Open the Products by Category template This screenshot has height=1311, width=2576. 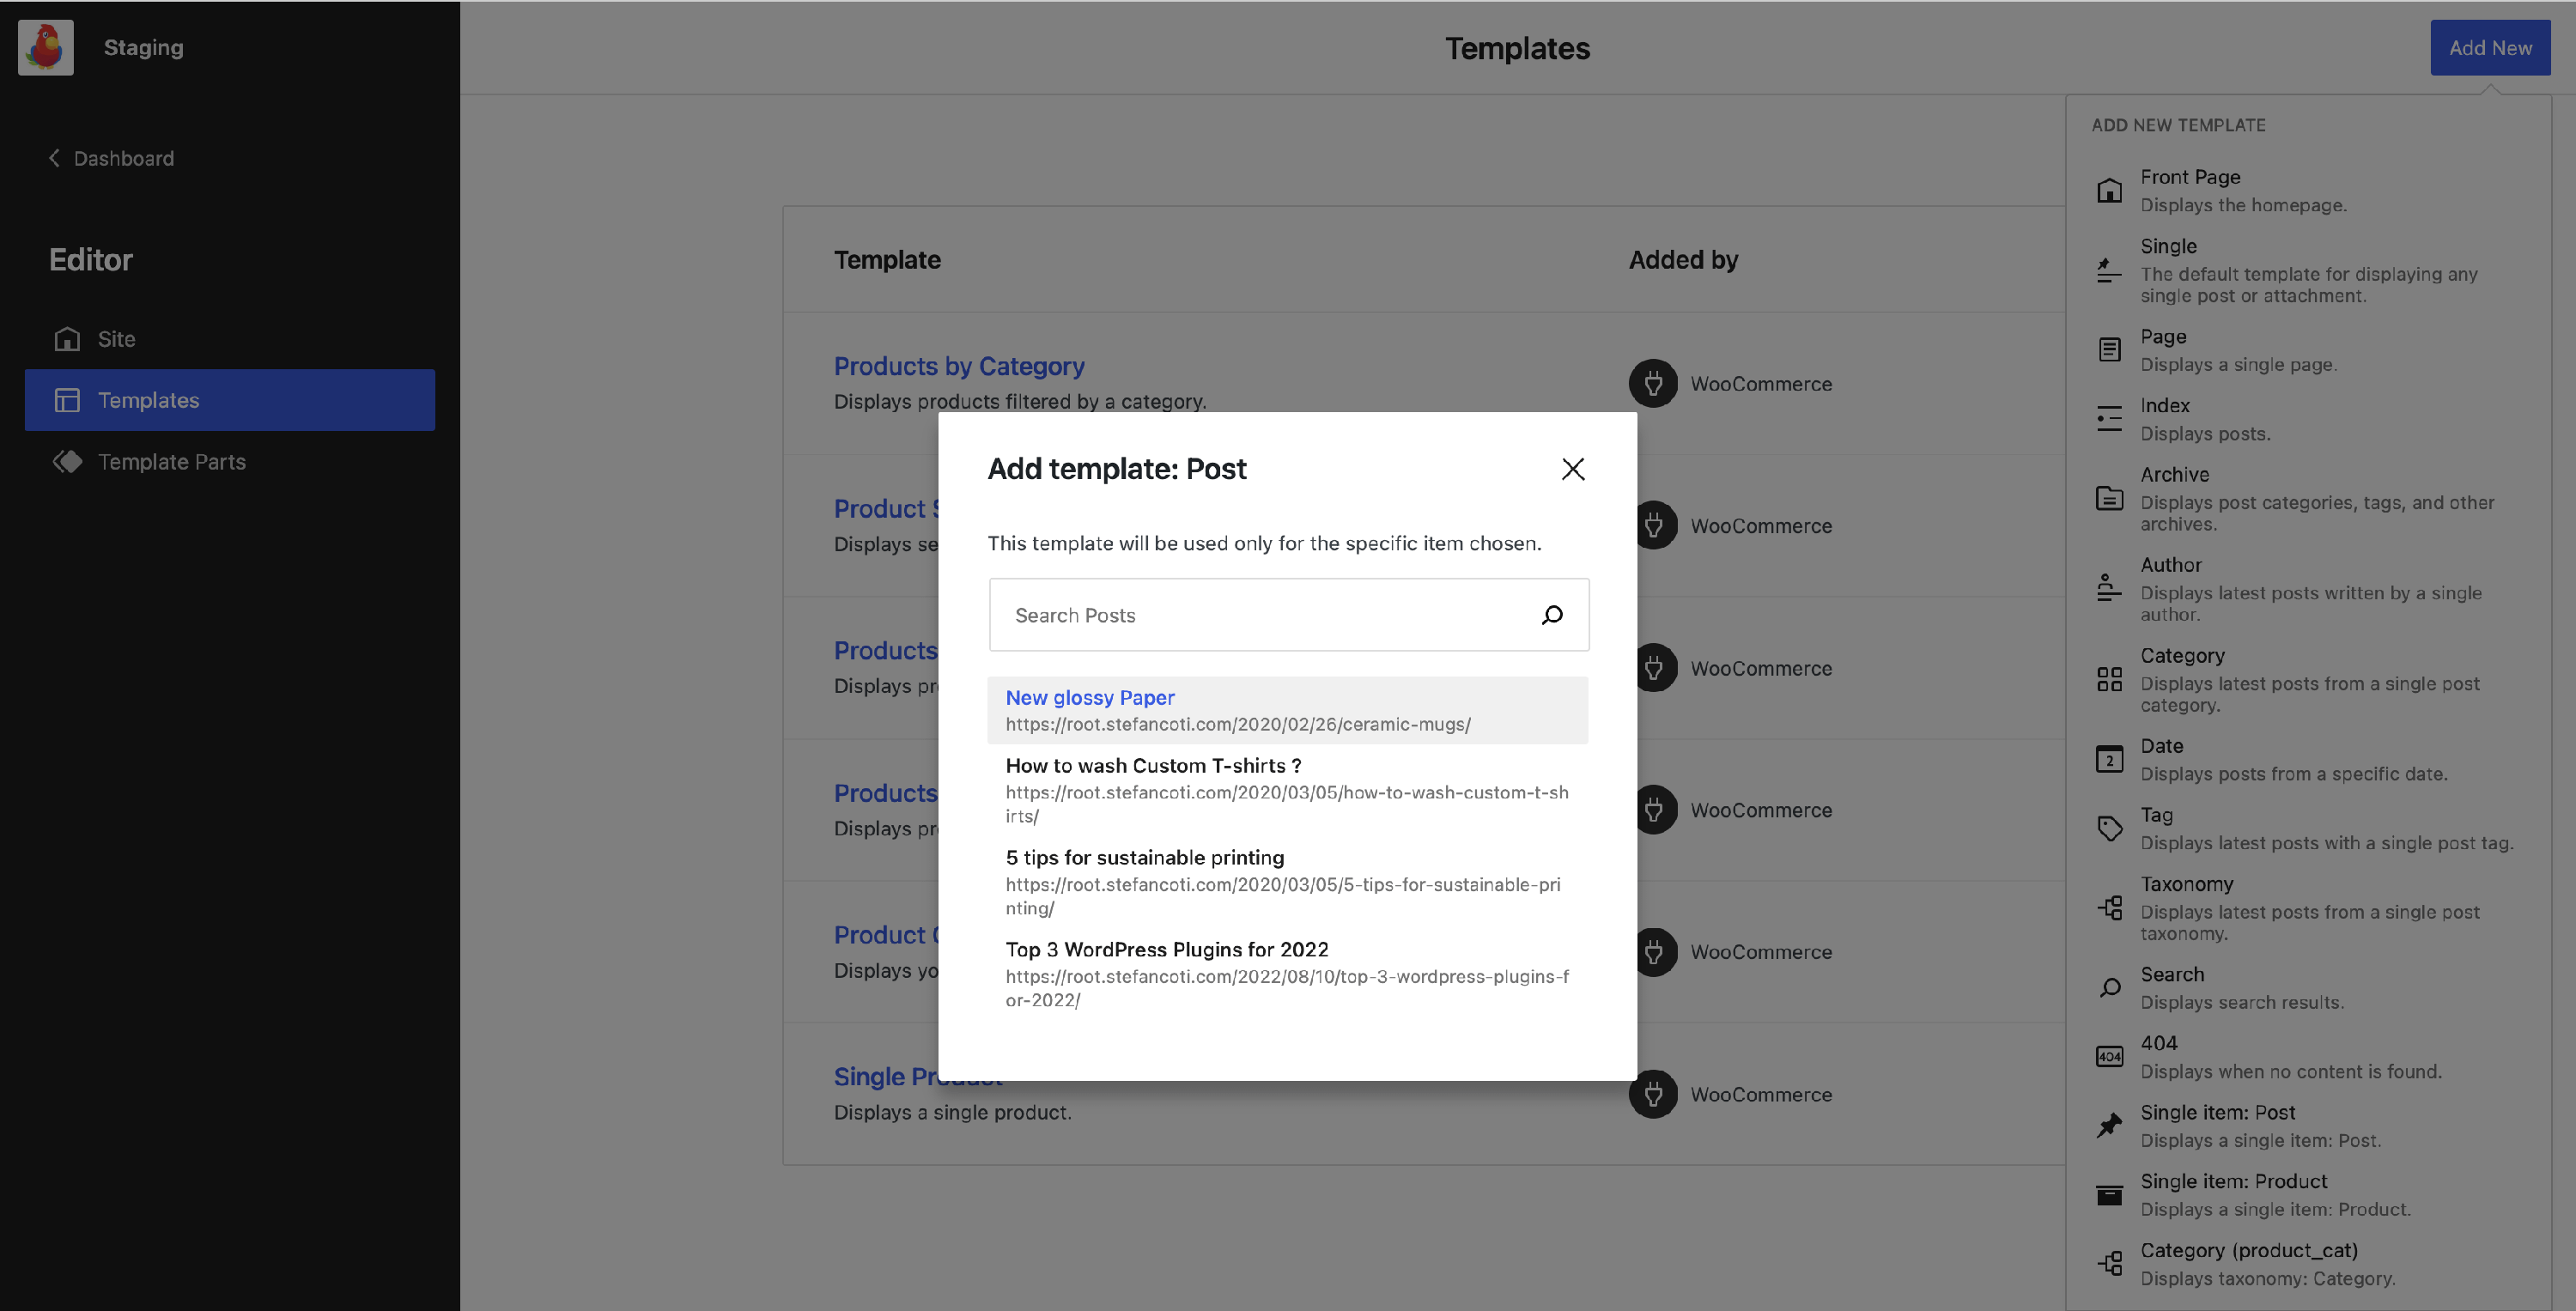958,366
